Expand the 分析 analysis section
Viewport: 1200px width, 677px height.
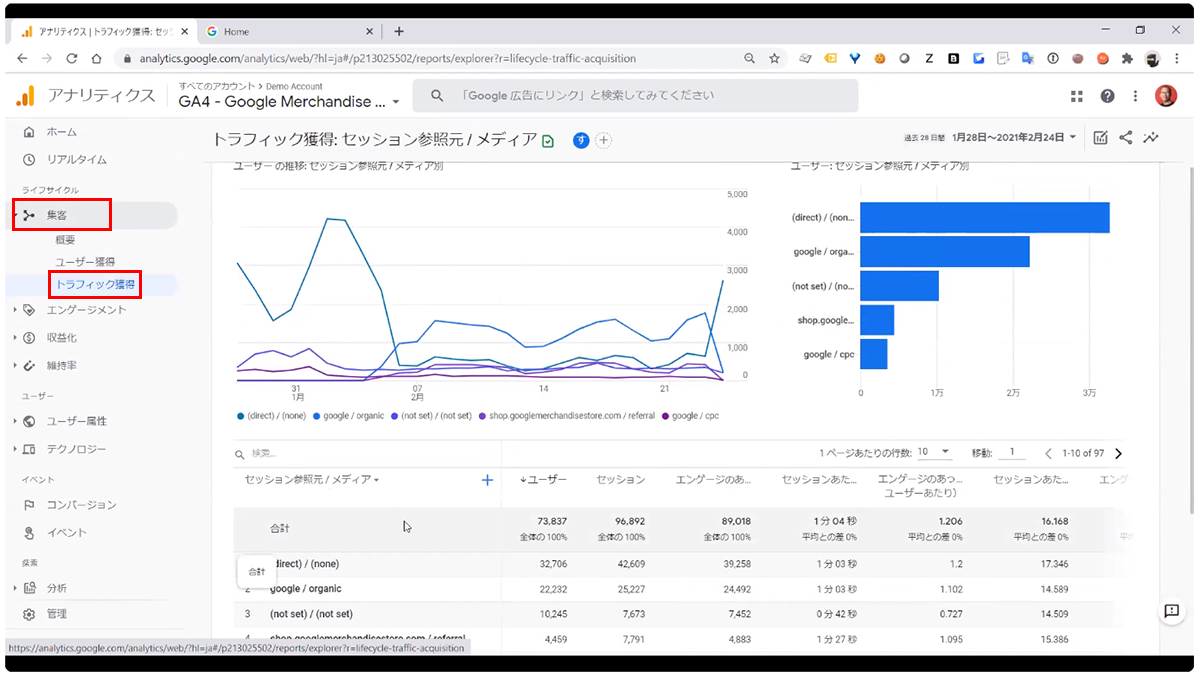click(x=56, y=588)
